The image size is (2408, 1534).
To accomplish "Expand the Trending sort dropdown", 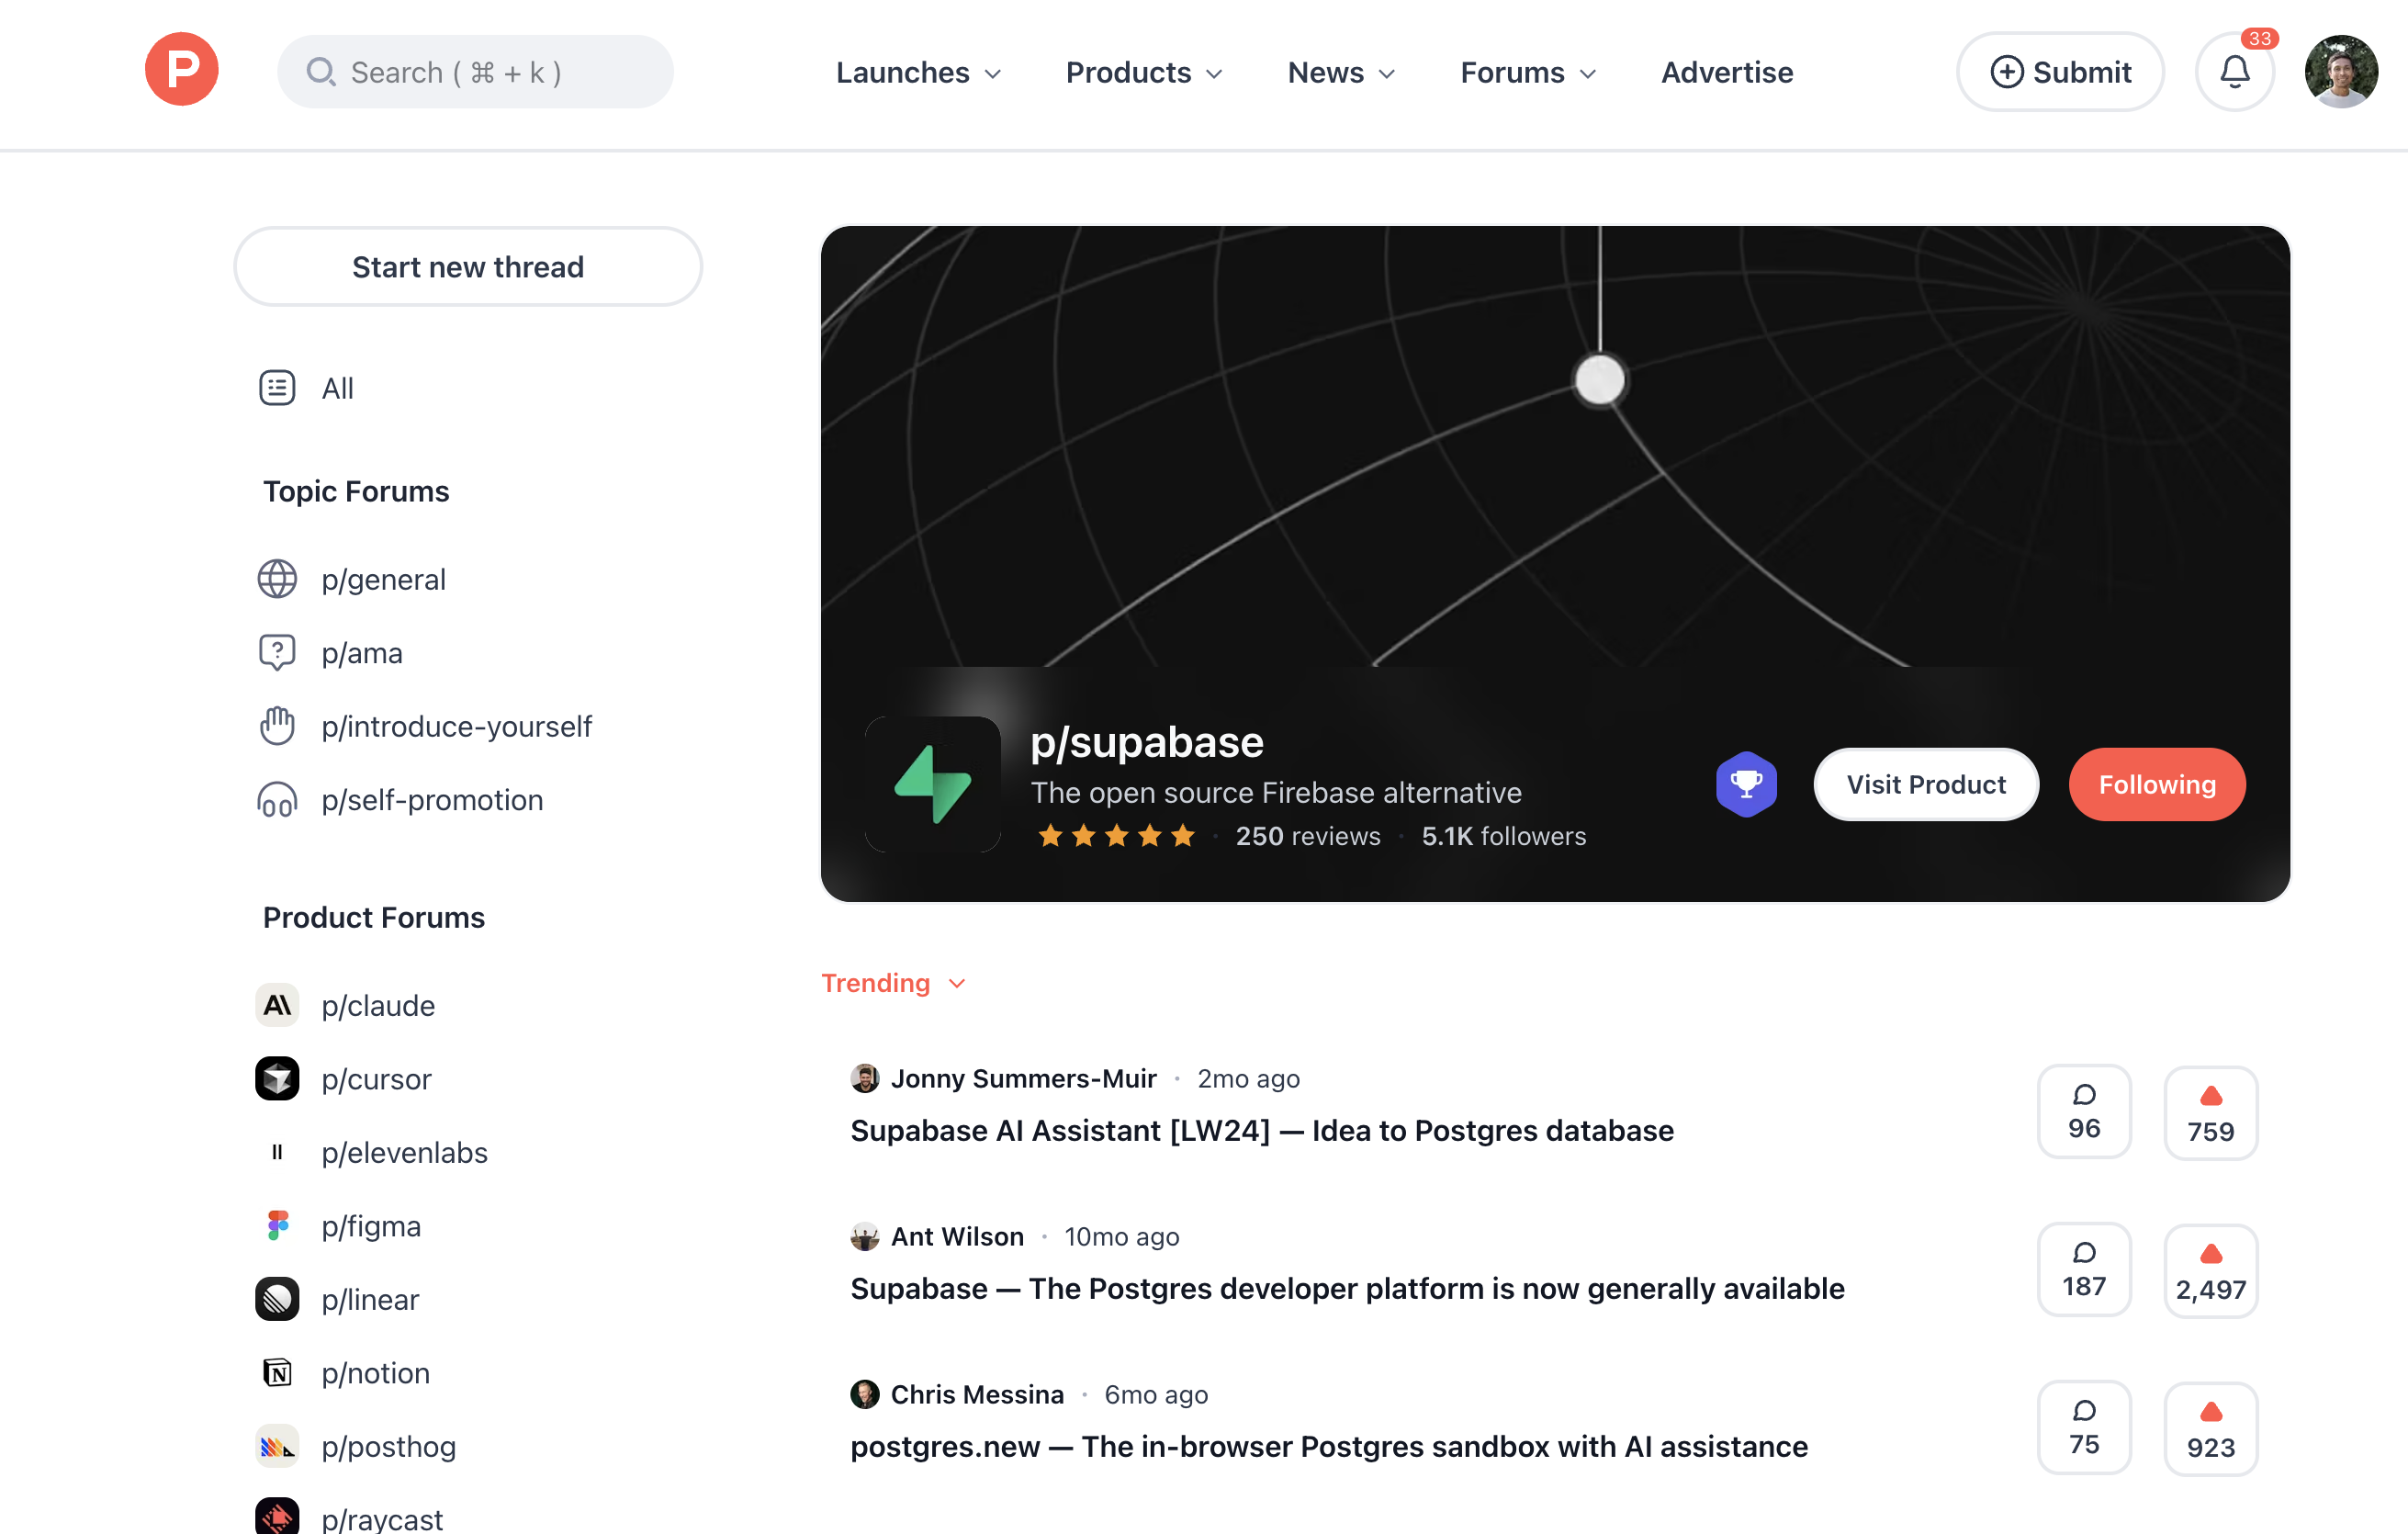I will tap(893, 983).
